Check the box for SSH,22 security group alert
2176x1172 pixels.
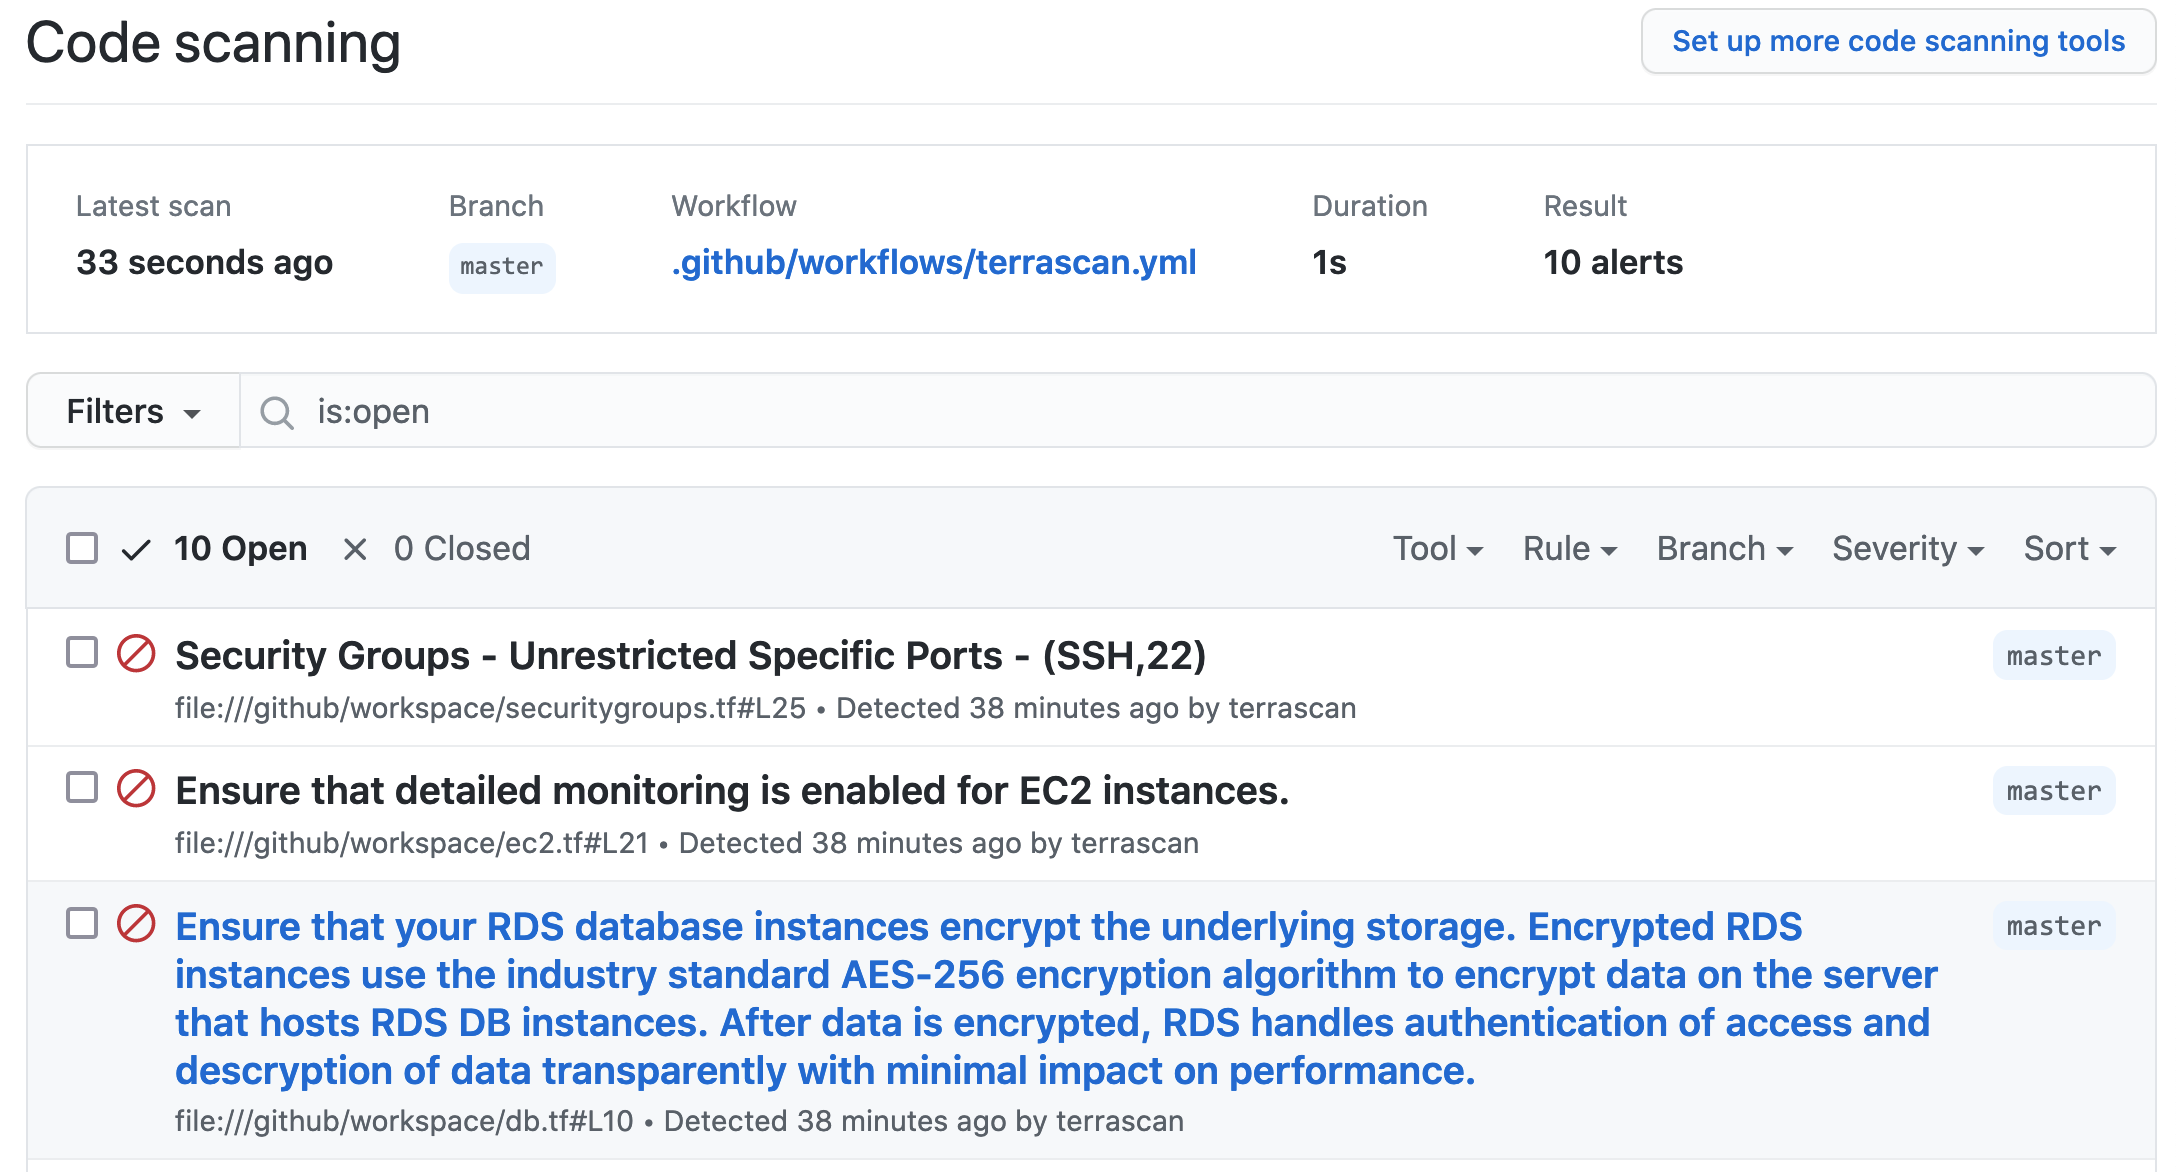tap(82, 652)
